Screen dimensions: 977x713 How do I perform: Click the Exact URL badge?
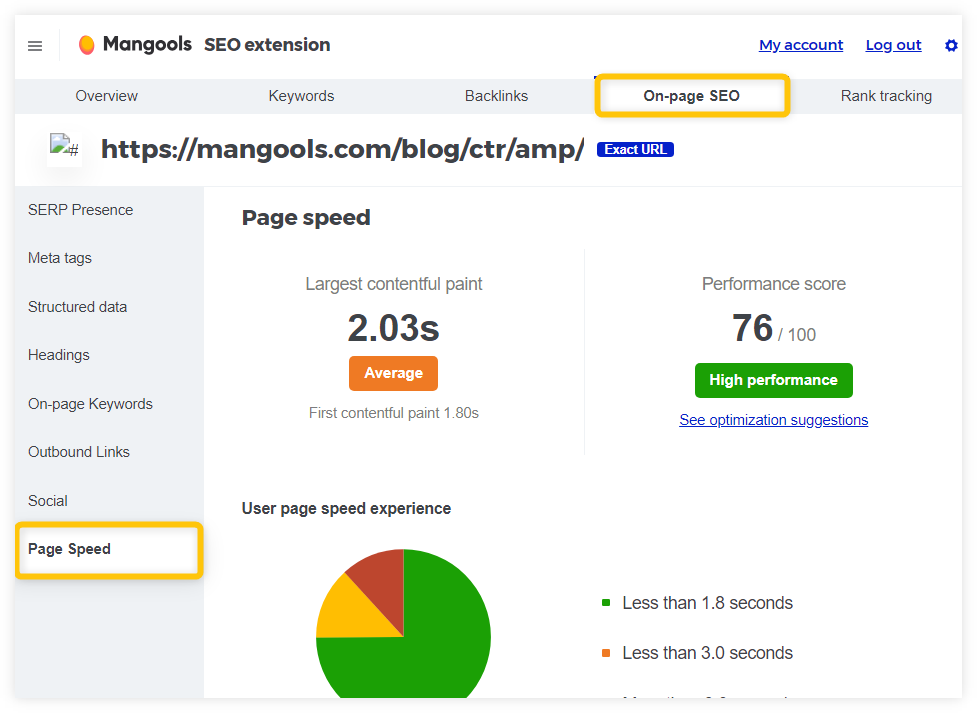pyautogui.click(x=635, y=150)
